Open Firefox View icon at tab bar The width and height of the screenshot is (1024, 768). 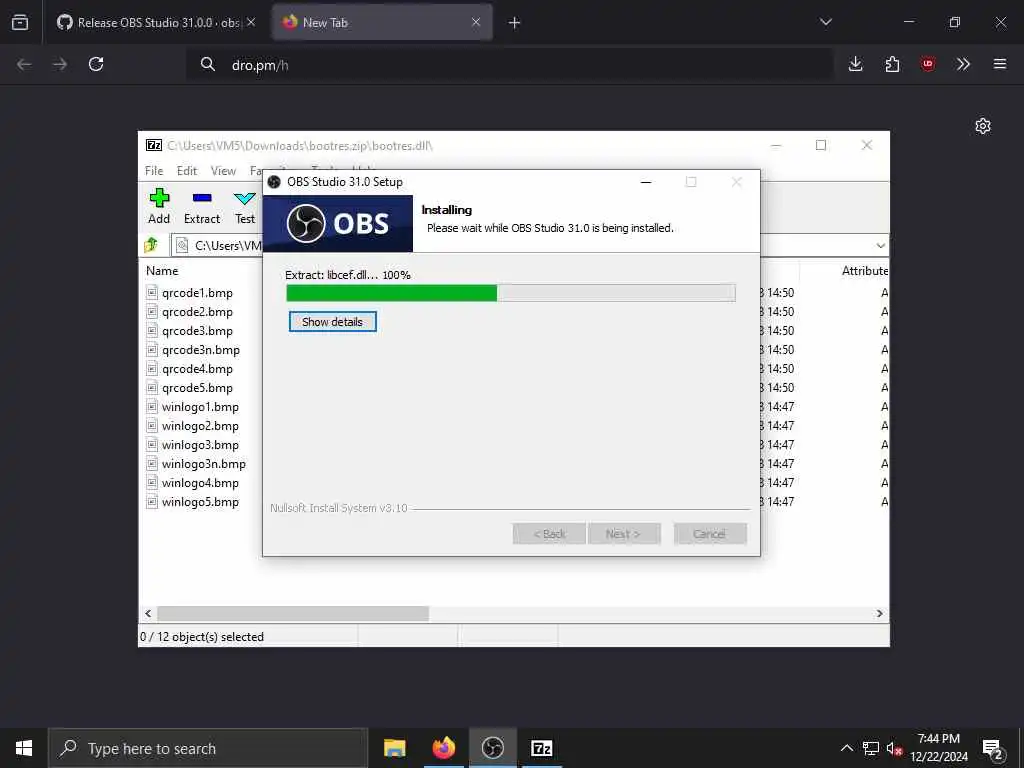(20, 22)
